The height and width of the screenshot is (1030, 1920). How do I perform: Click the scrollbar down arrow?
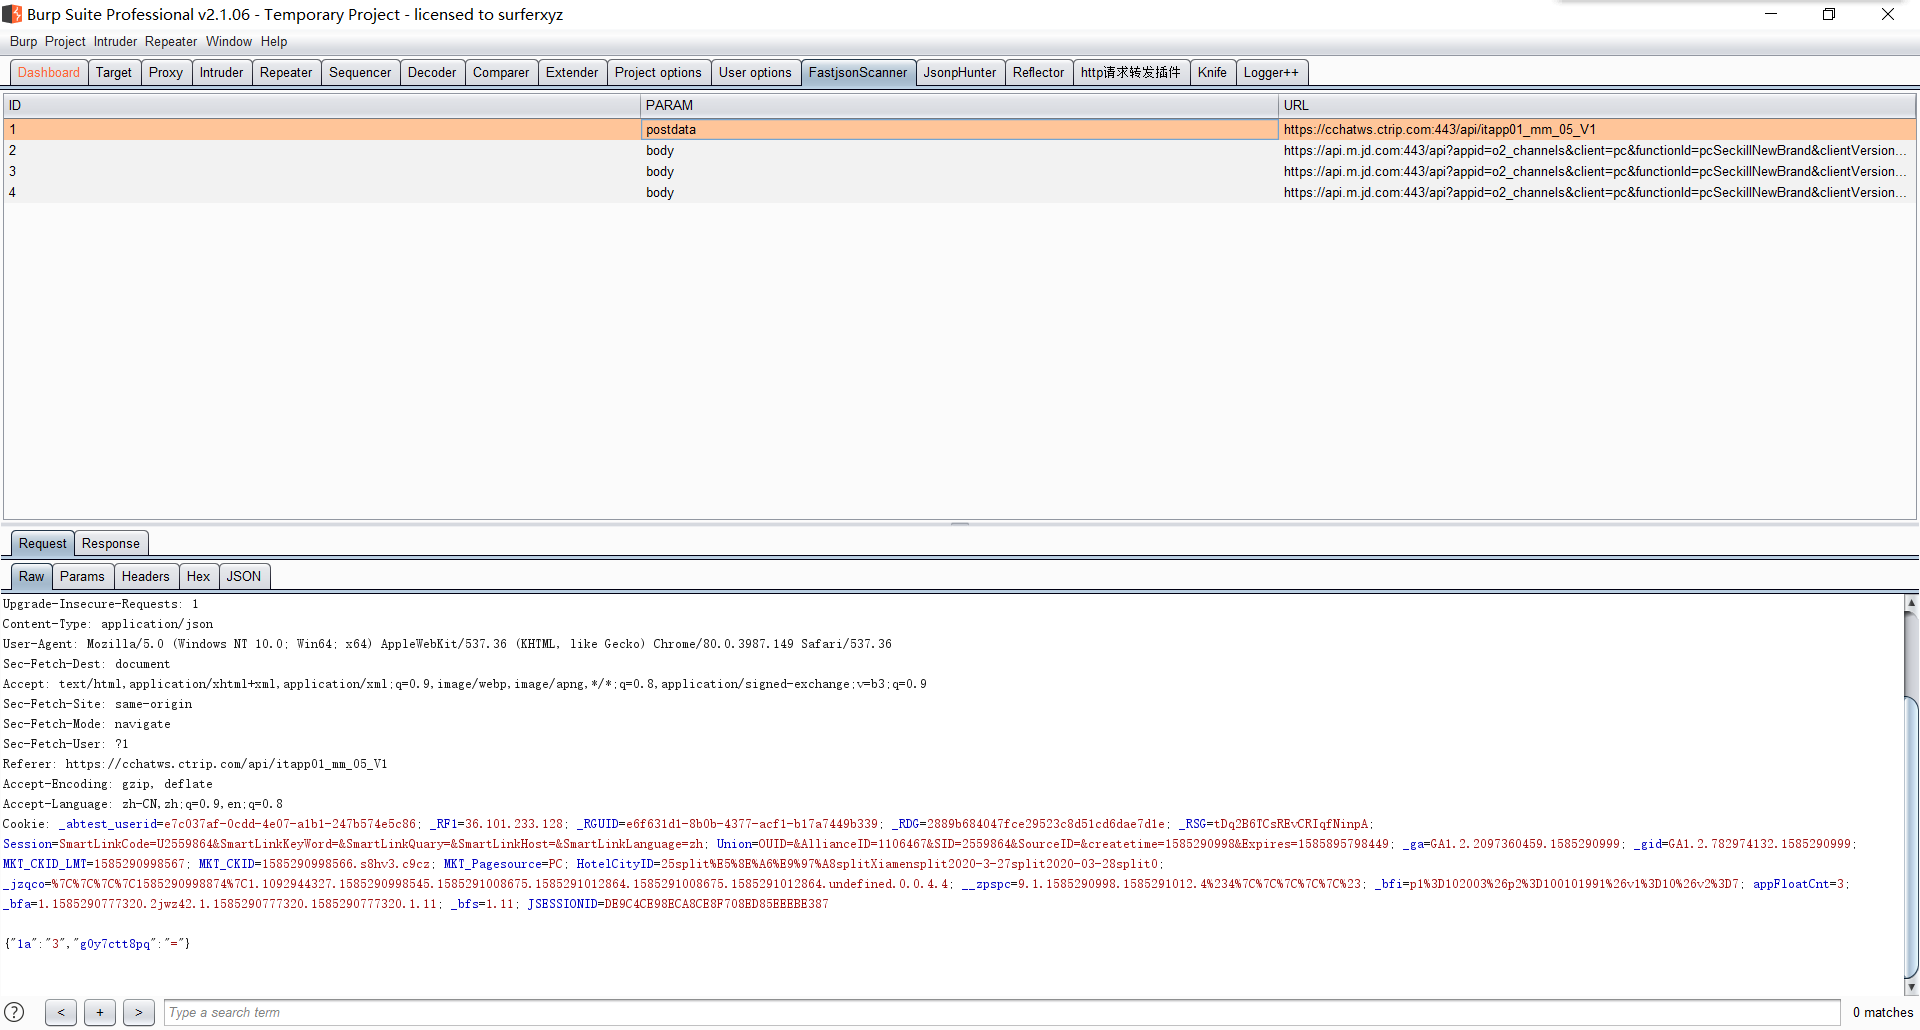pos(1911,988)
